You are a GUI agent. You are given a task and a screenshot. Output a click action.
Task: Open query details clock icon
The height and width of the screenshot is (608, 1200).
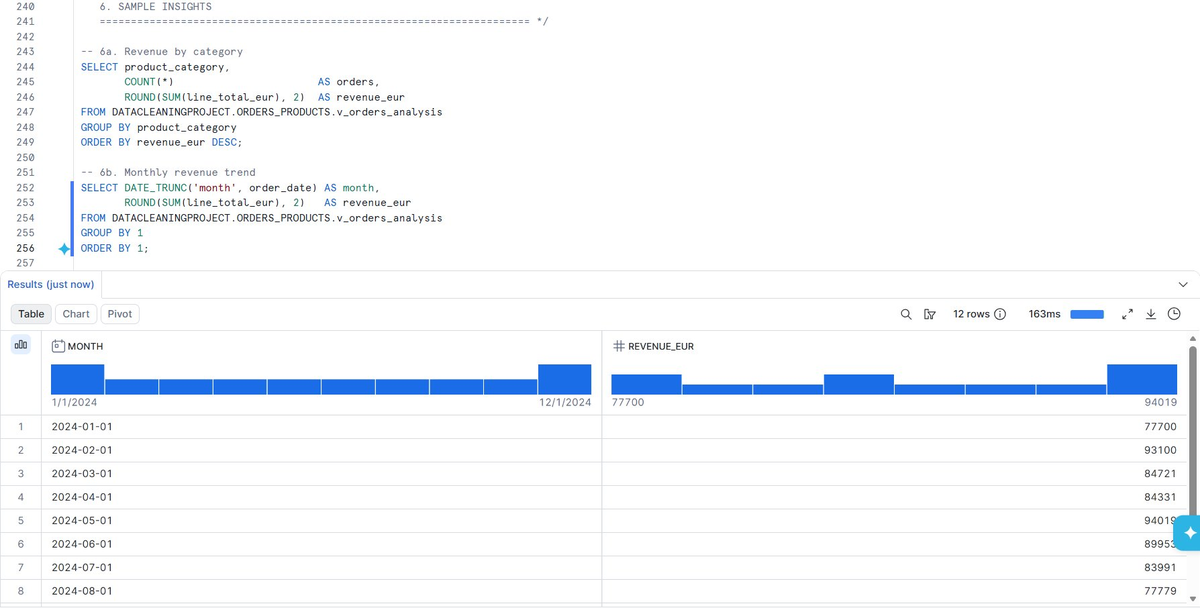[x=1174, y=314]
